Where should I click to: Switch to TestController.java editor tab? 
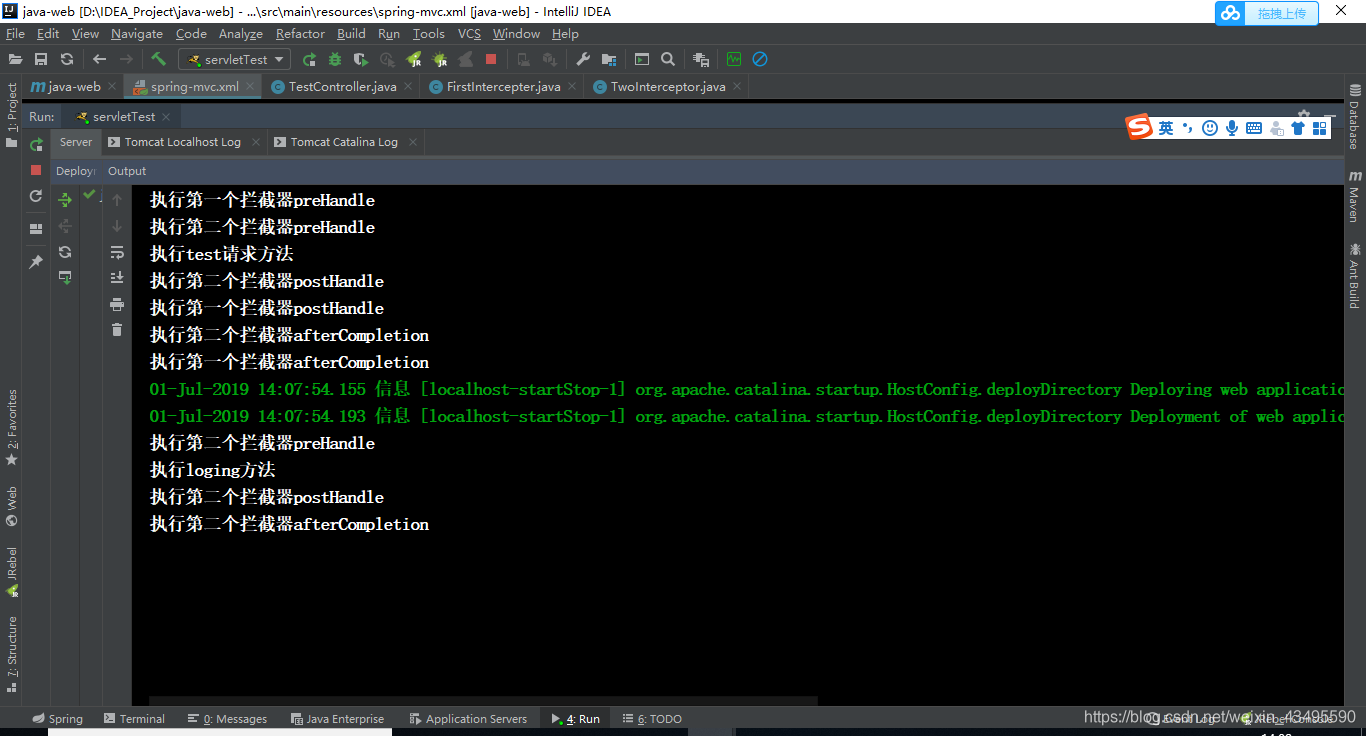[342, 87]
